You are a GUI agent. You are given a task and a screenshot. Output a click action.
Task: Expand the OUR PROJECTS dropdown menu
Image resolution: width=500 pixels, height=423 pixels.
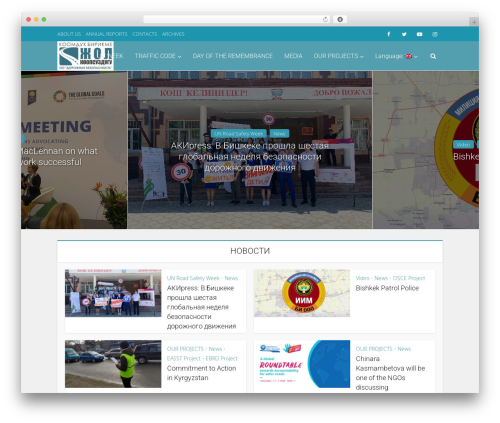click(338, 56)
